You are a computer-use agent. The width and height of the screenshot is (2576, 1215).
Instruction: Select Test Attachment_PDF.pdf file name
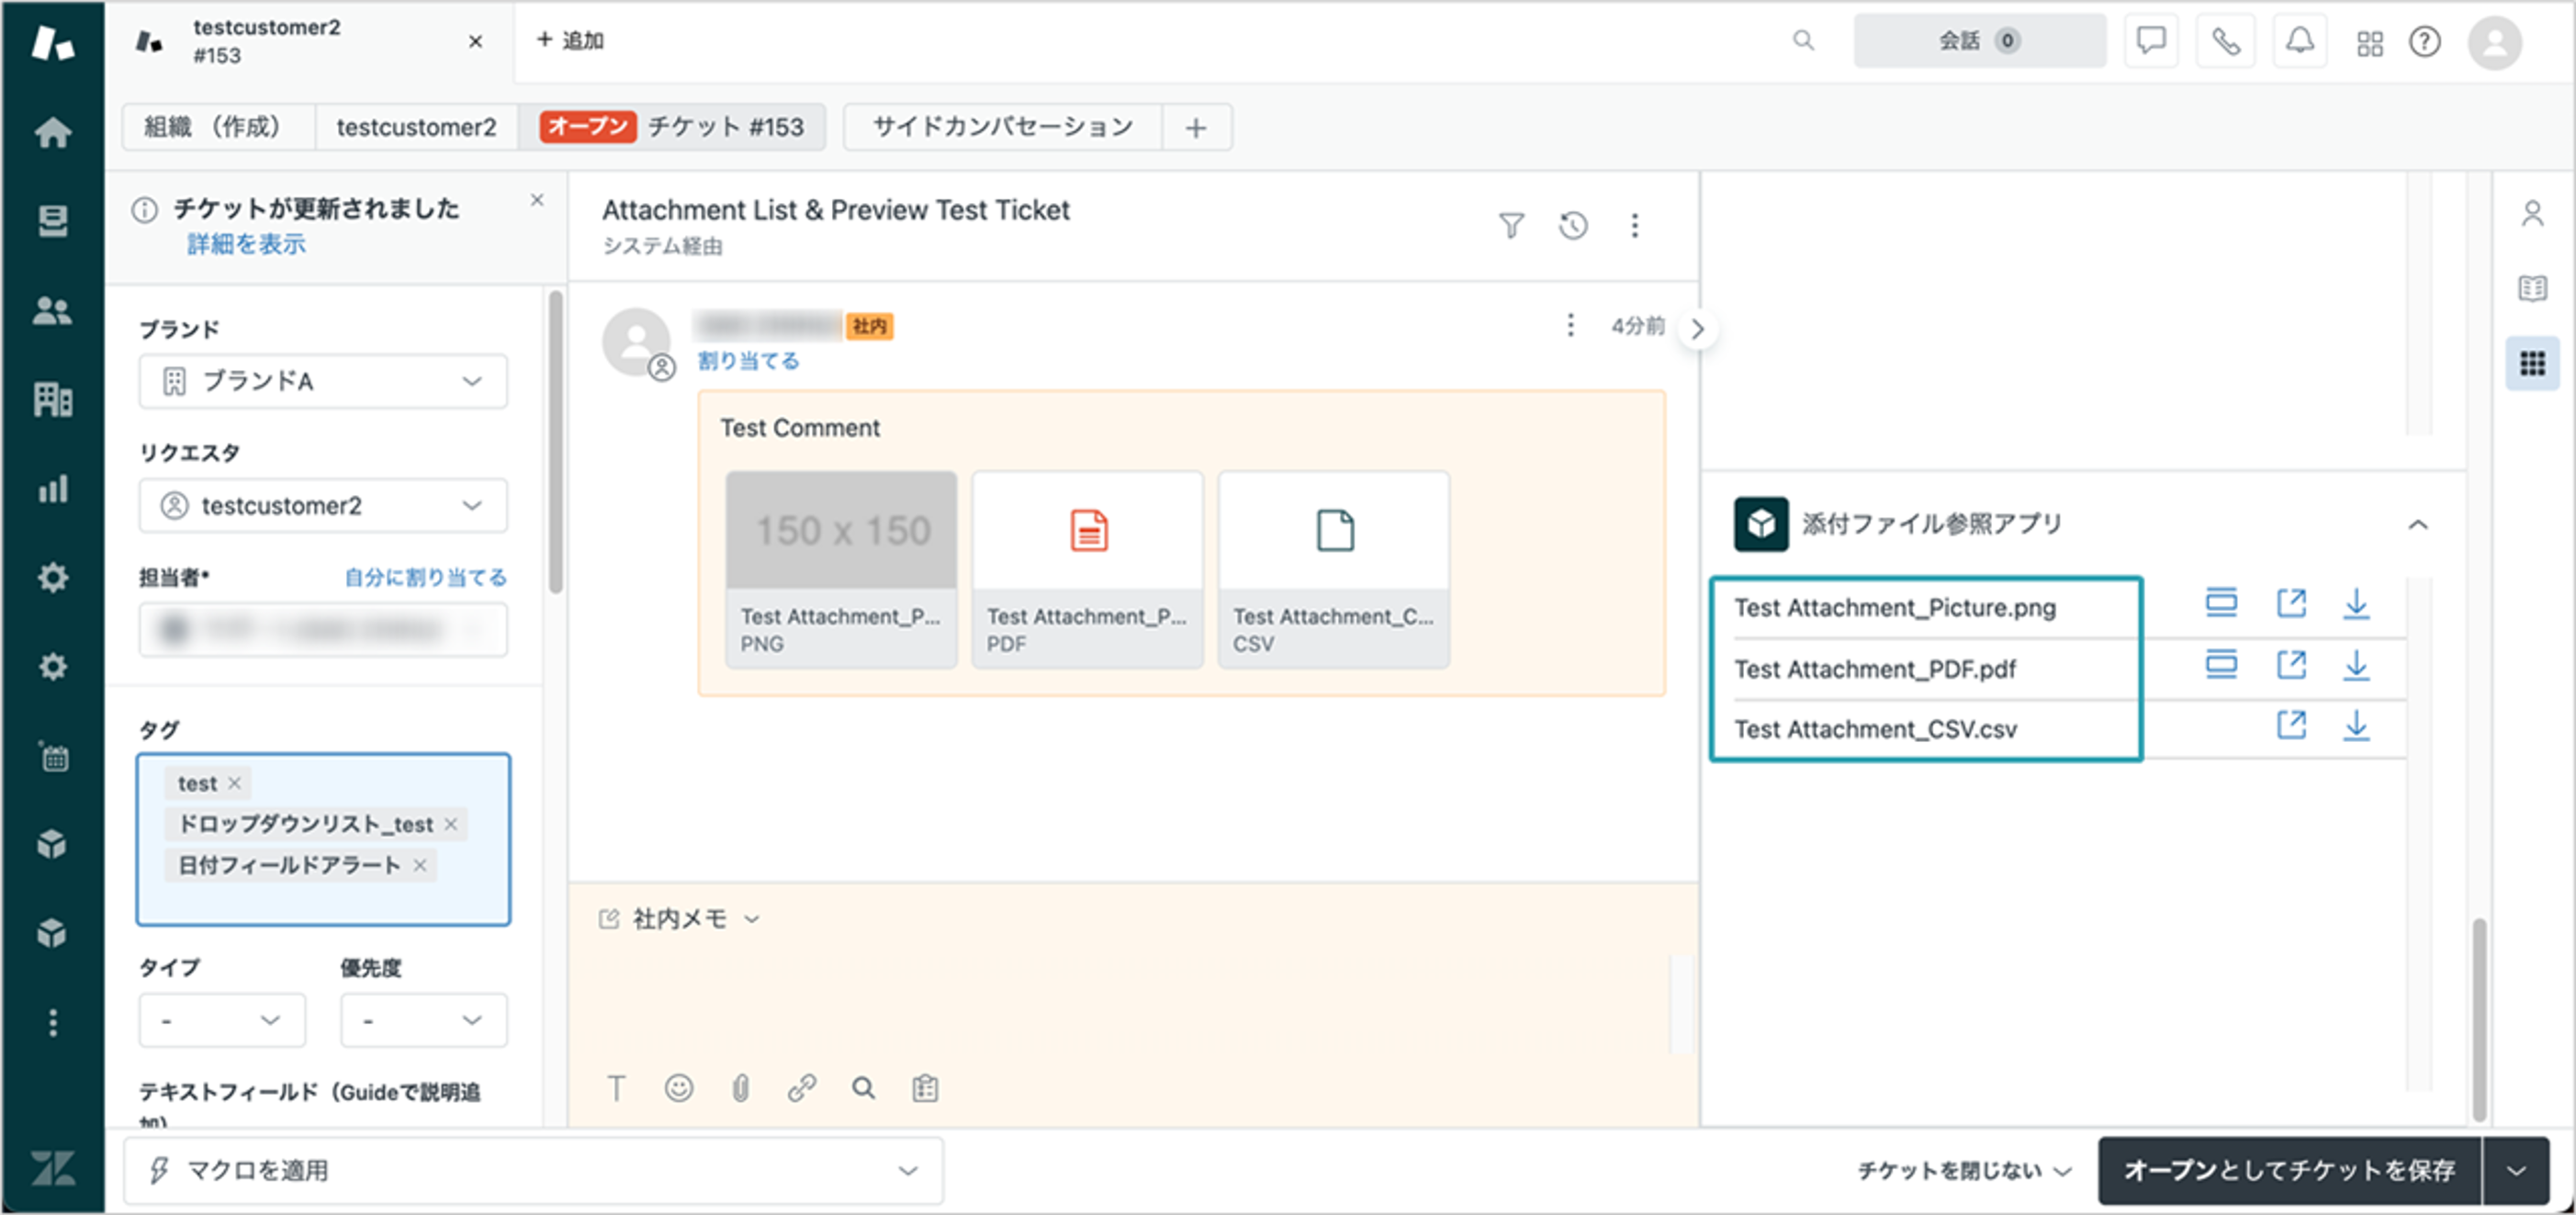point(1874,669)
